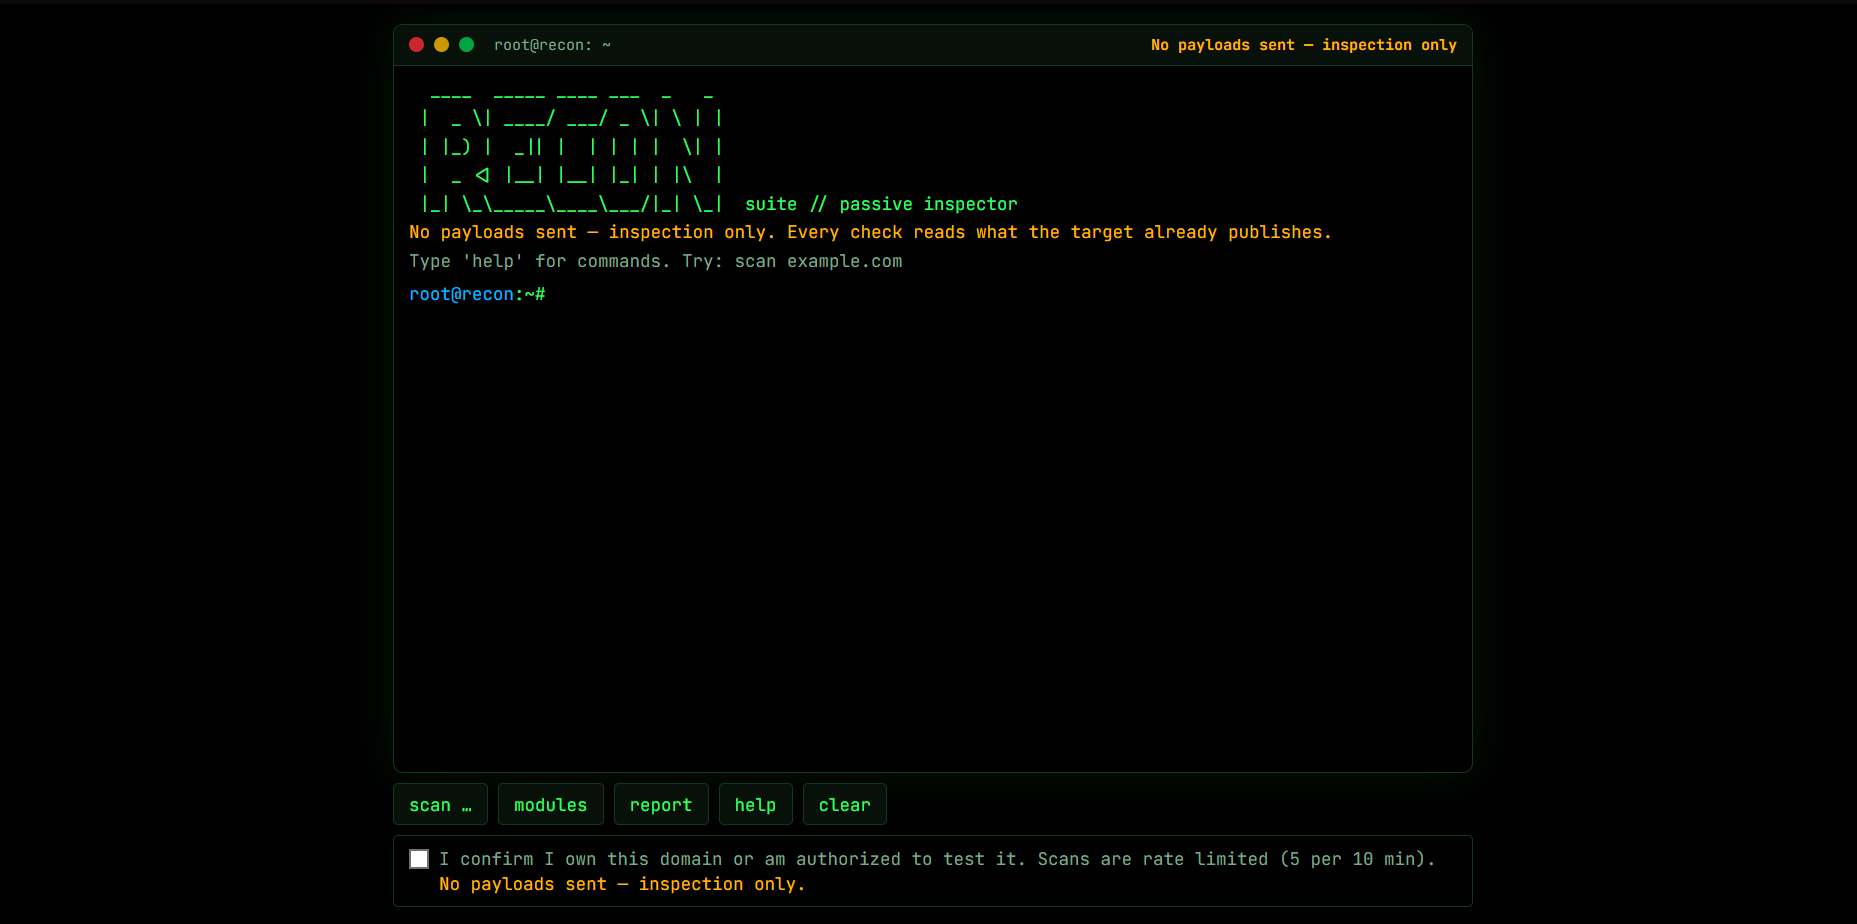Click the yellow minimize dot in title bar
Viewport: 1857px width, 924px height.
pos(441,45)
